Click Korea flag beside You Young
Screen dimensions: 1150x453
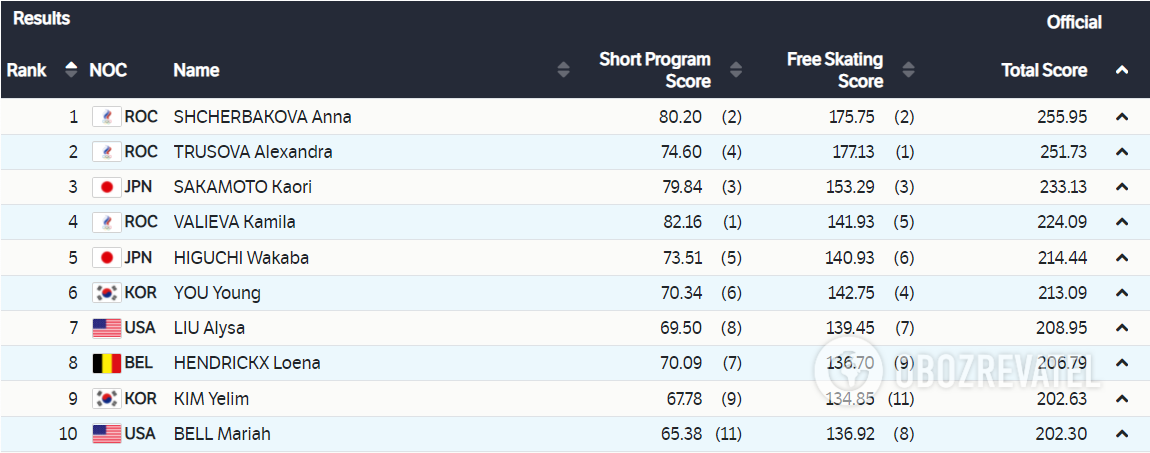(106, 293)
